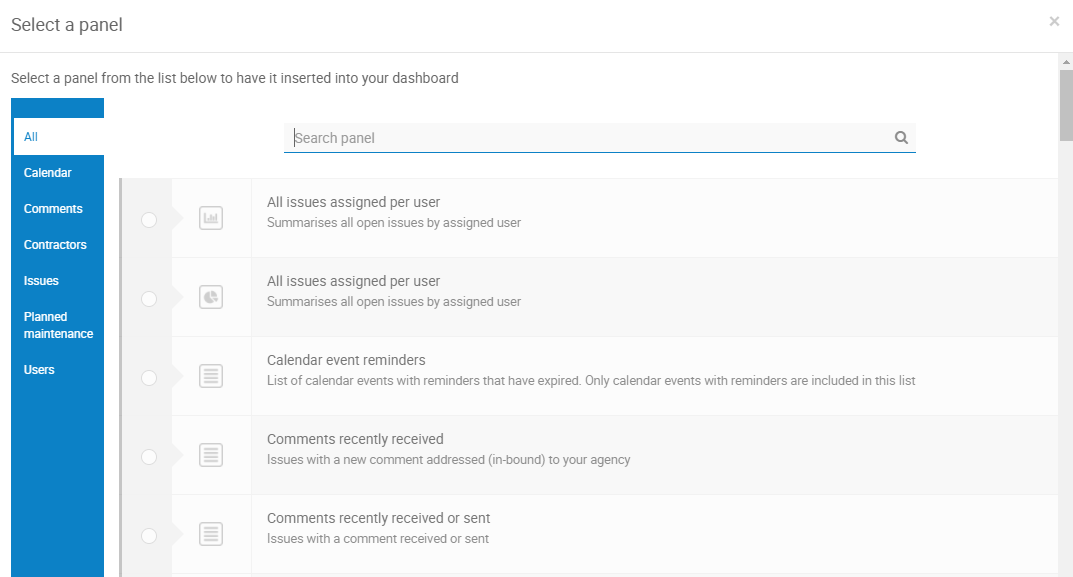This screenshot has width=1073, height=577.
Task: Open the Issues category
Action: coord(39,280)
